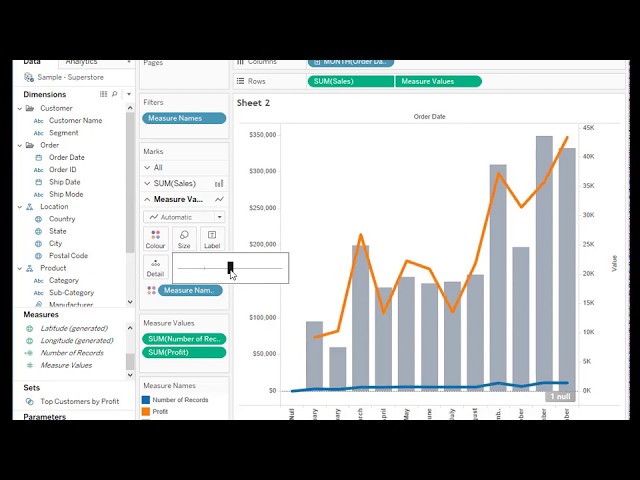Select the Segment dimension
Screen dimensions: 640x480
tap(64, 133)
